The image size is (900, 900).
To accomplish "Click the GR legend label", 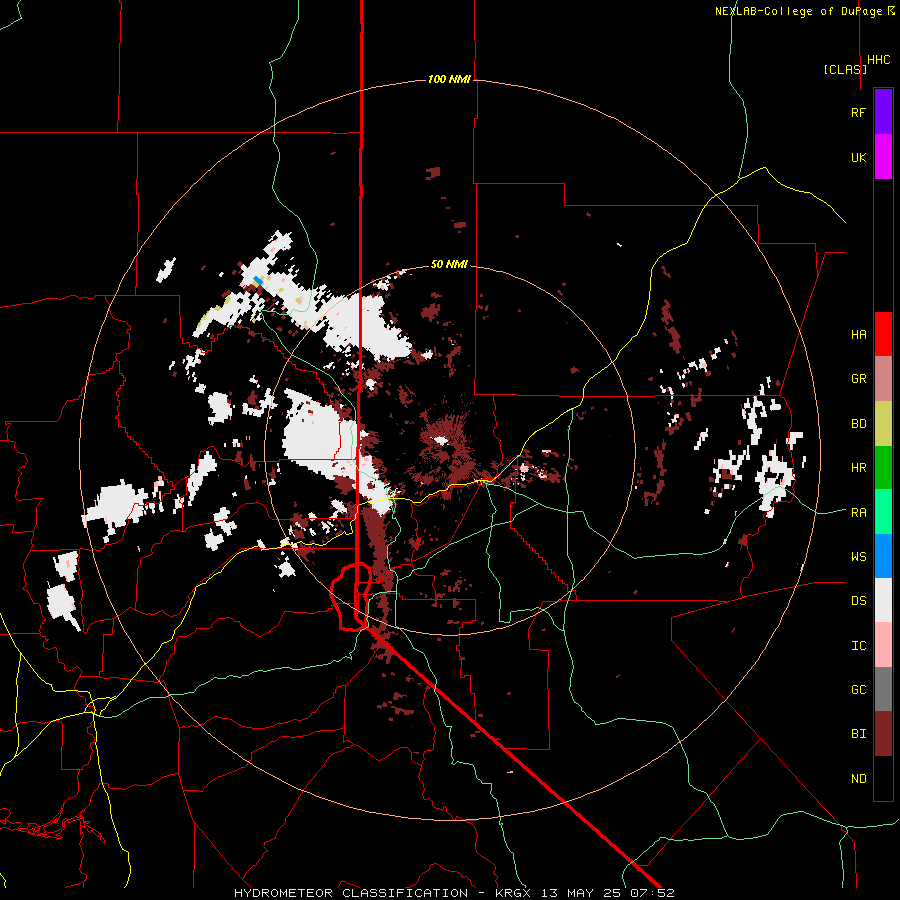I will point(858,379).
